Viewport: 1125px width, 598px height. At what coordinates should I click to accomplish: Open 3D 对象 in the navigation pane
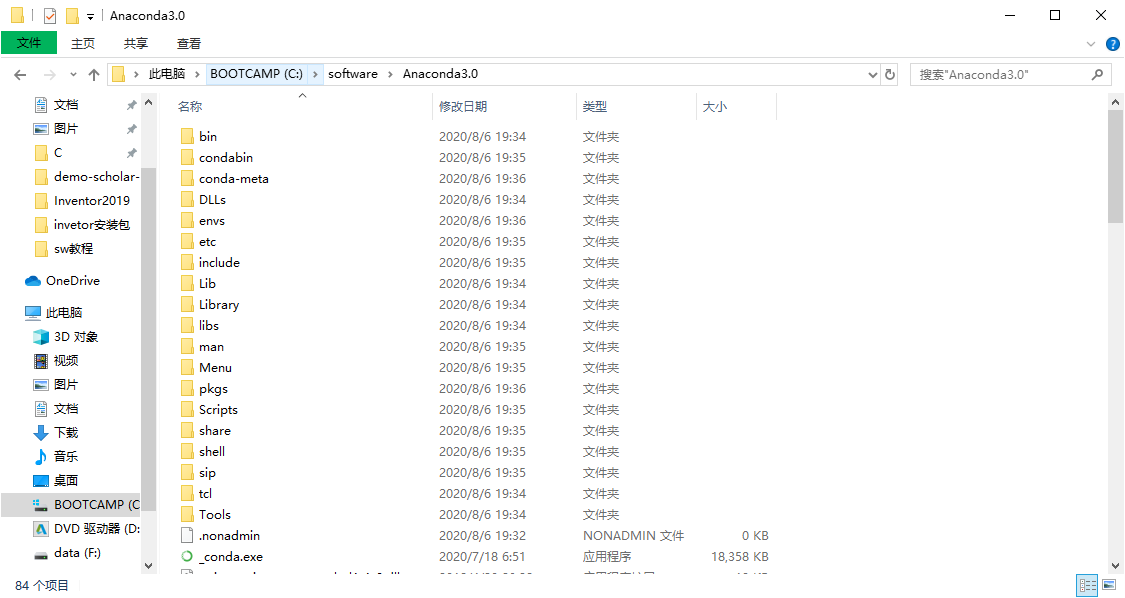[x=76, y=337]
